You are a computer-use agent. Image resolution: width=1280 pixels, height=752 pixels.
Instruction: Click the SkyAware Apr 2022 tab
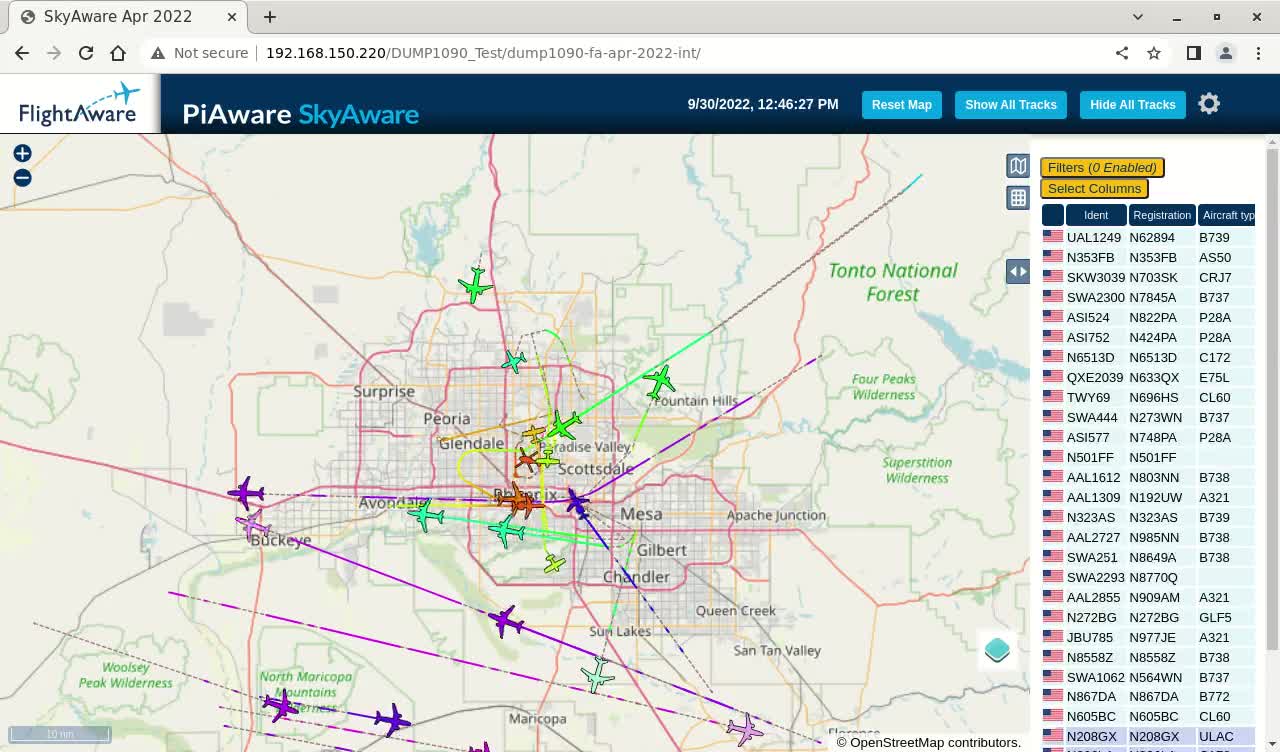click(x=127, y=17)
